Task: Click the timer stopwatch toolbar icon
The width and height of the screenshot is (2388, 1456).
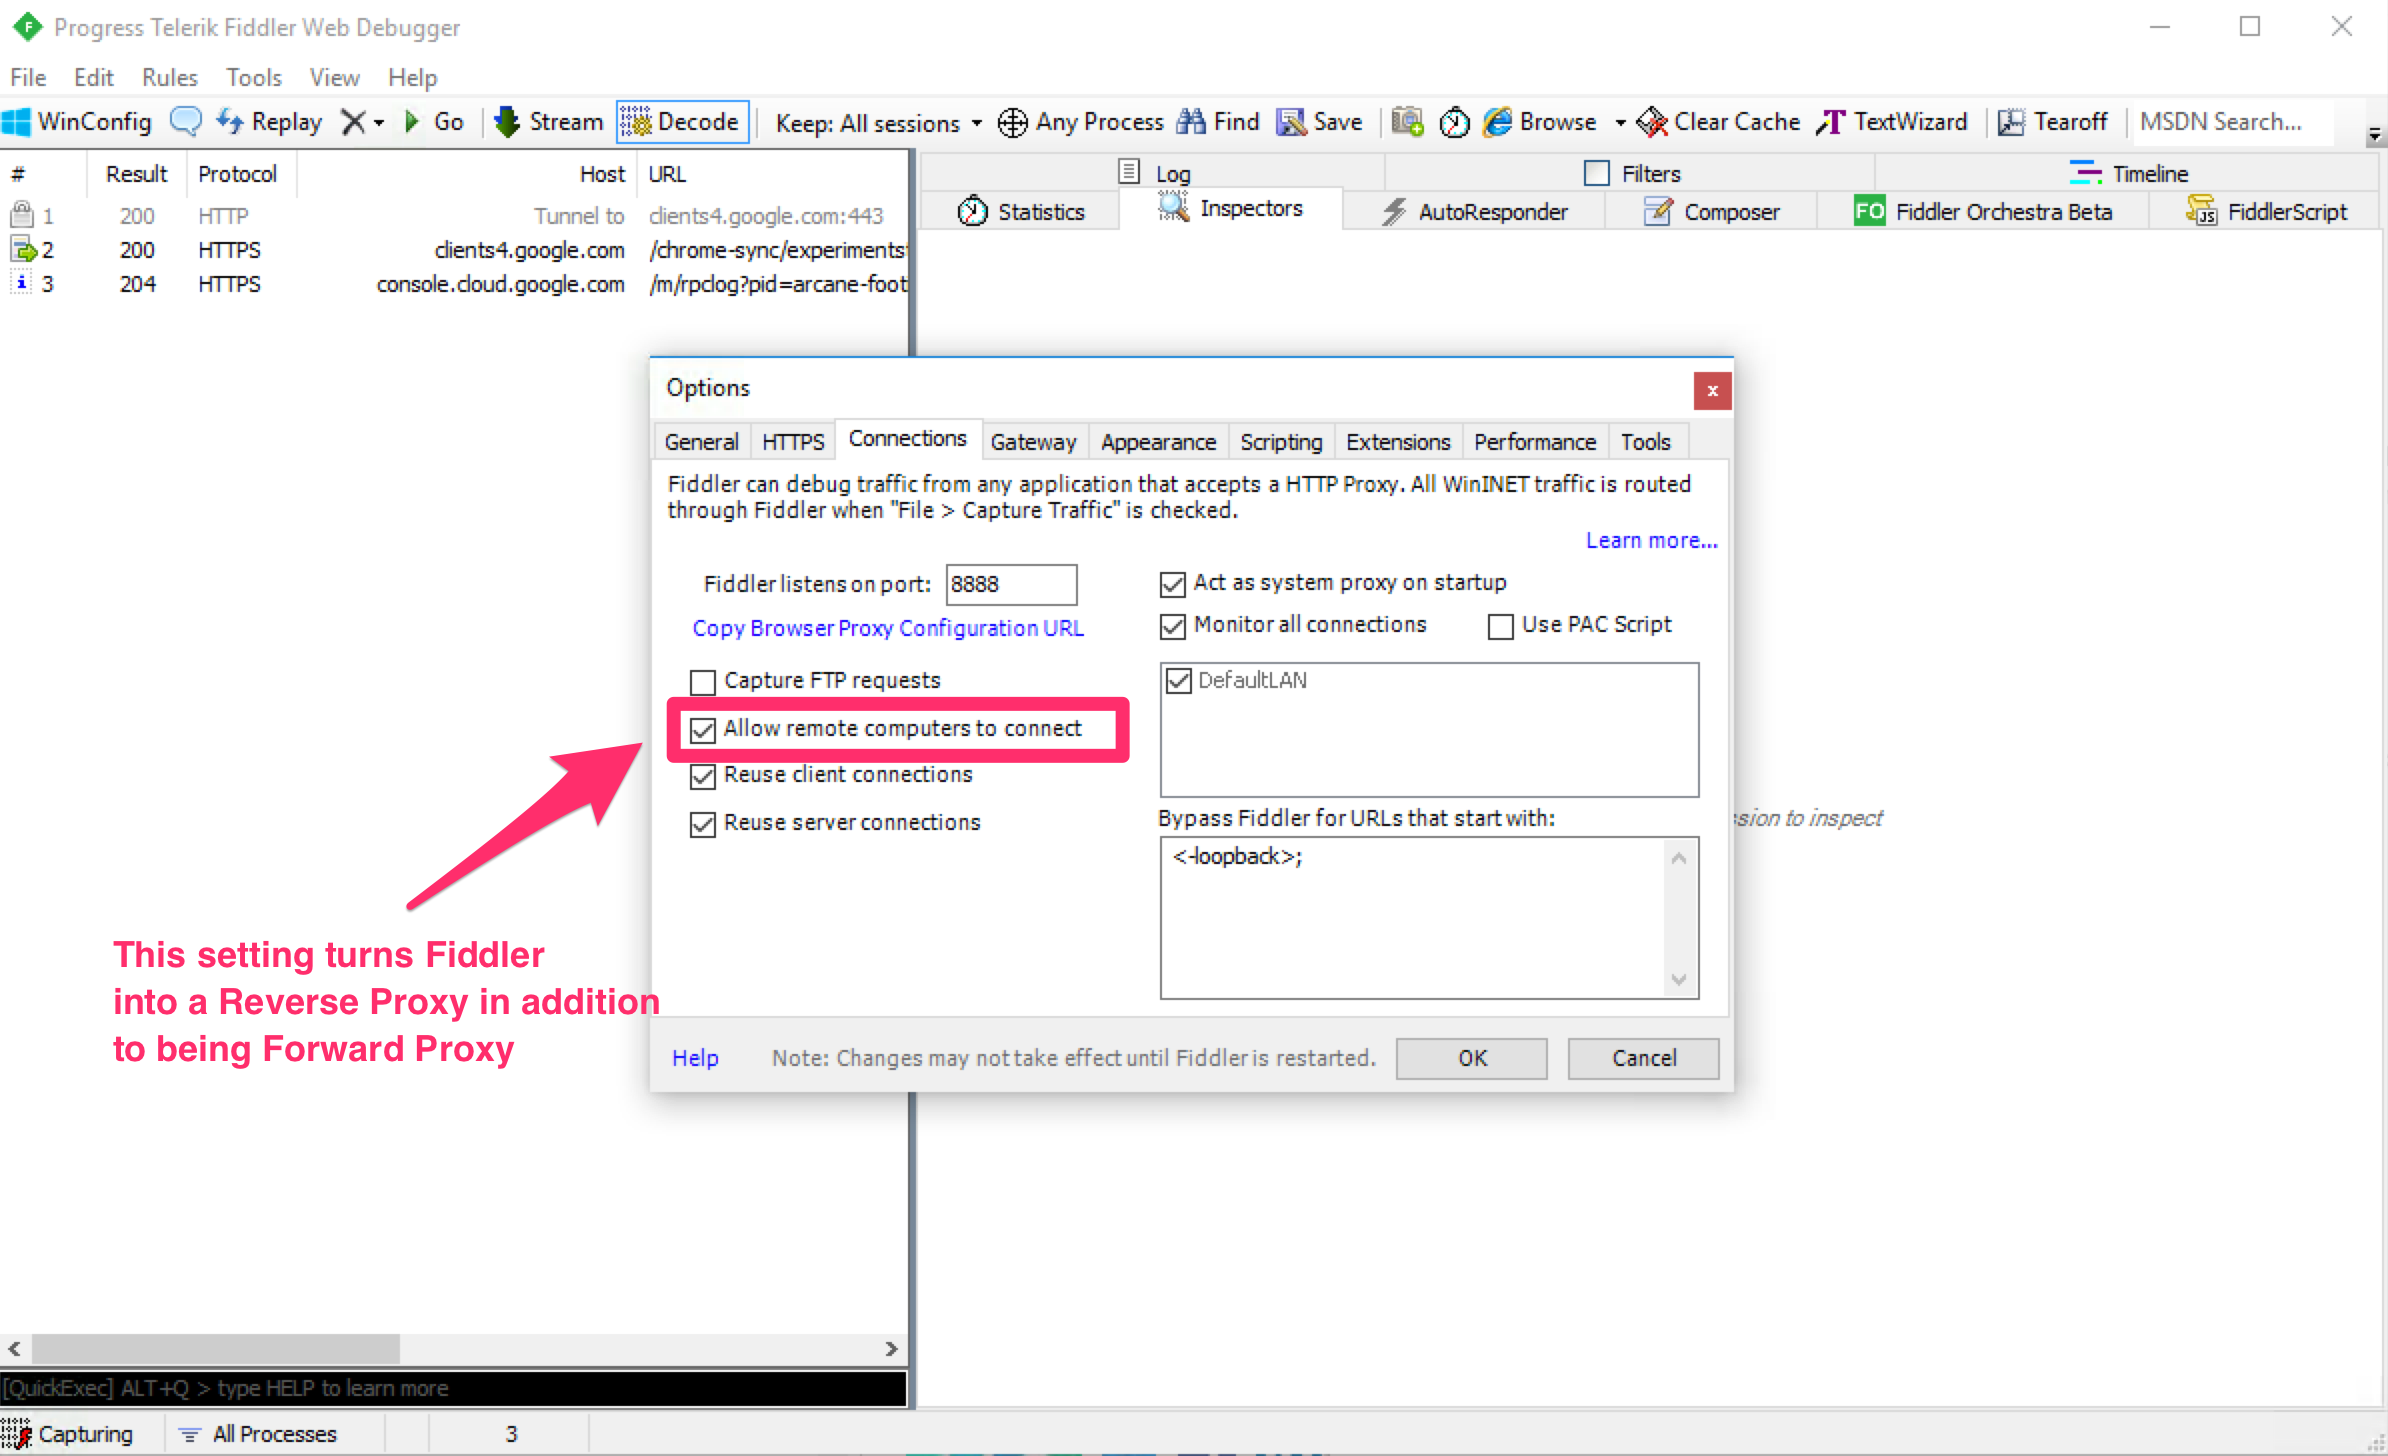Action: coord(1454,122)
